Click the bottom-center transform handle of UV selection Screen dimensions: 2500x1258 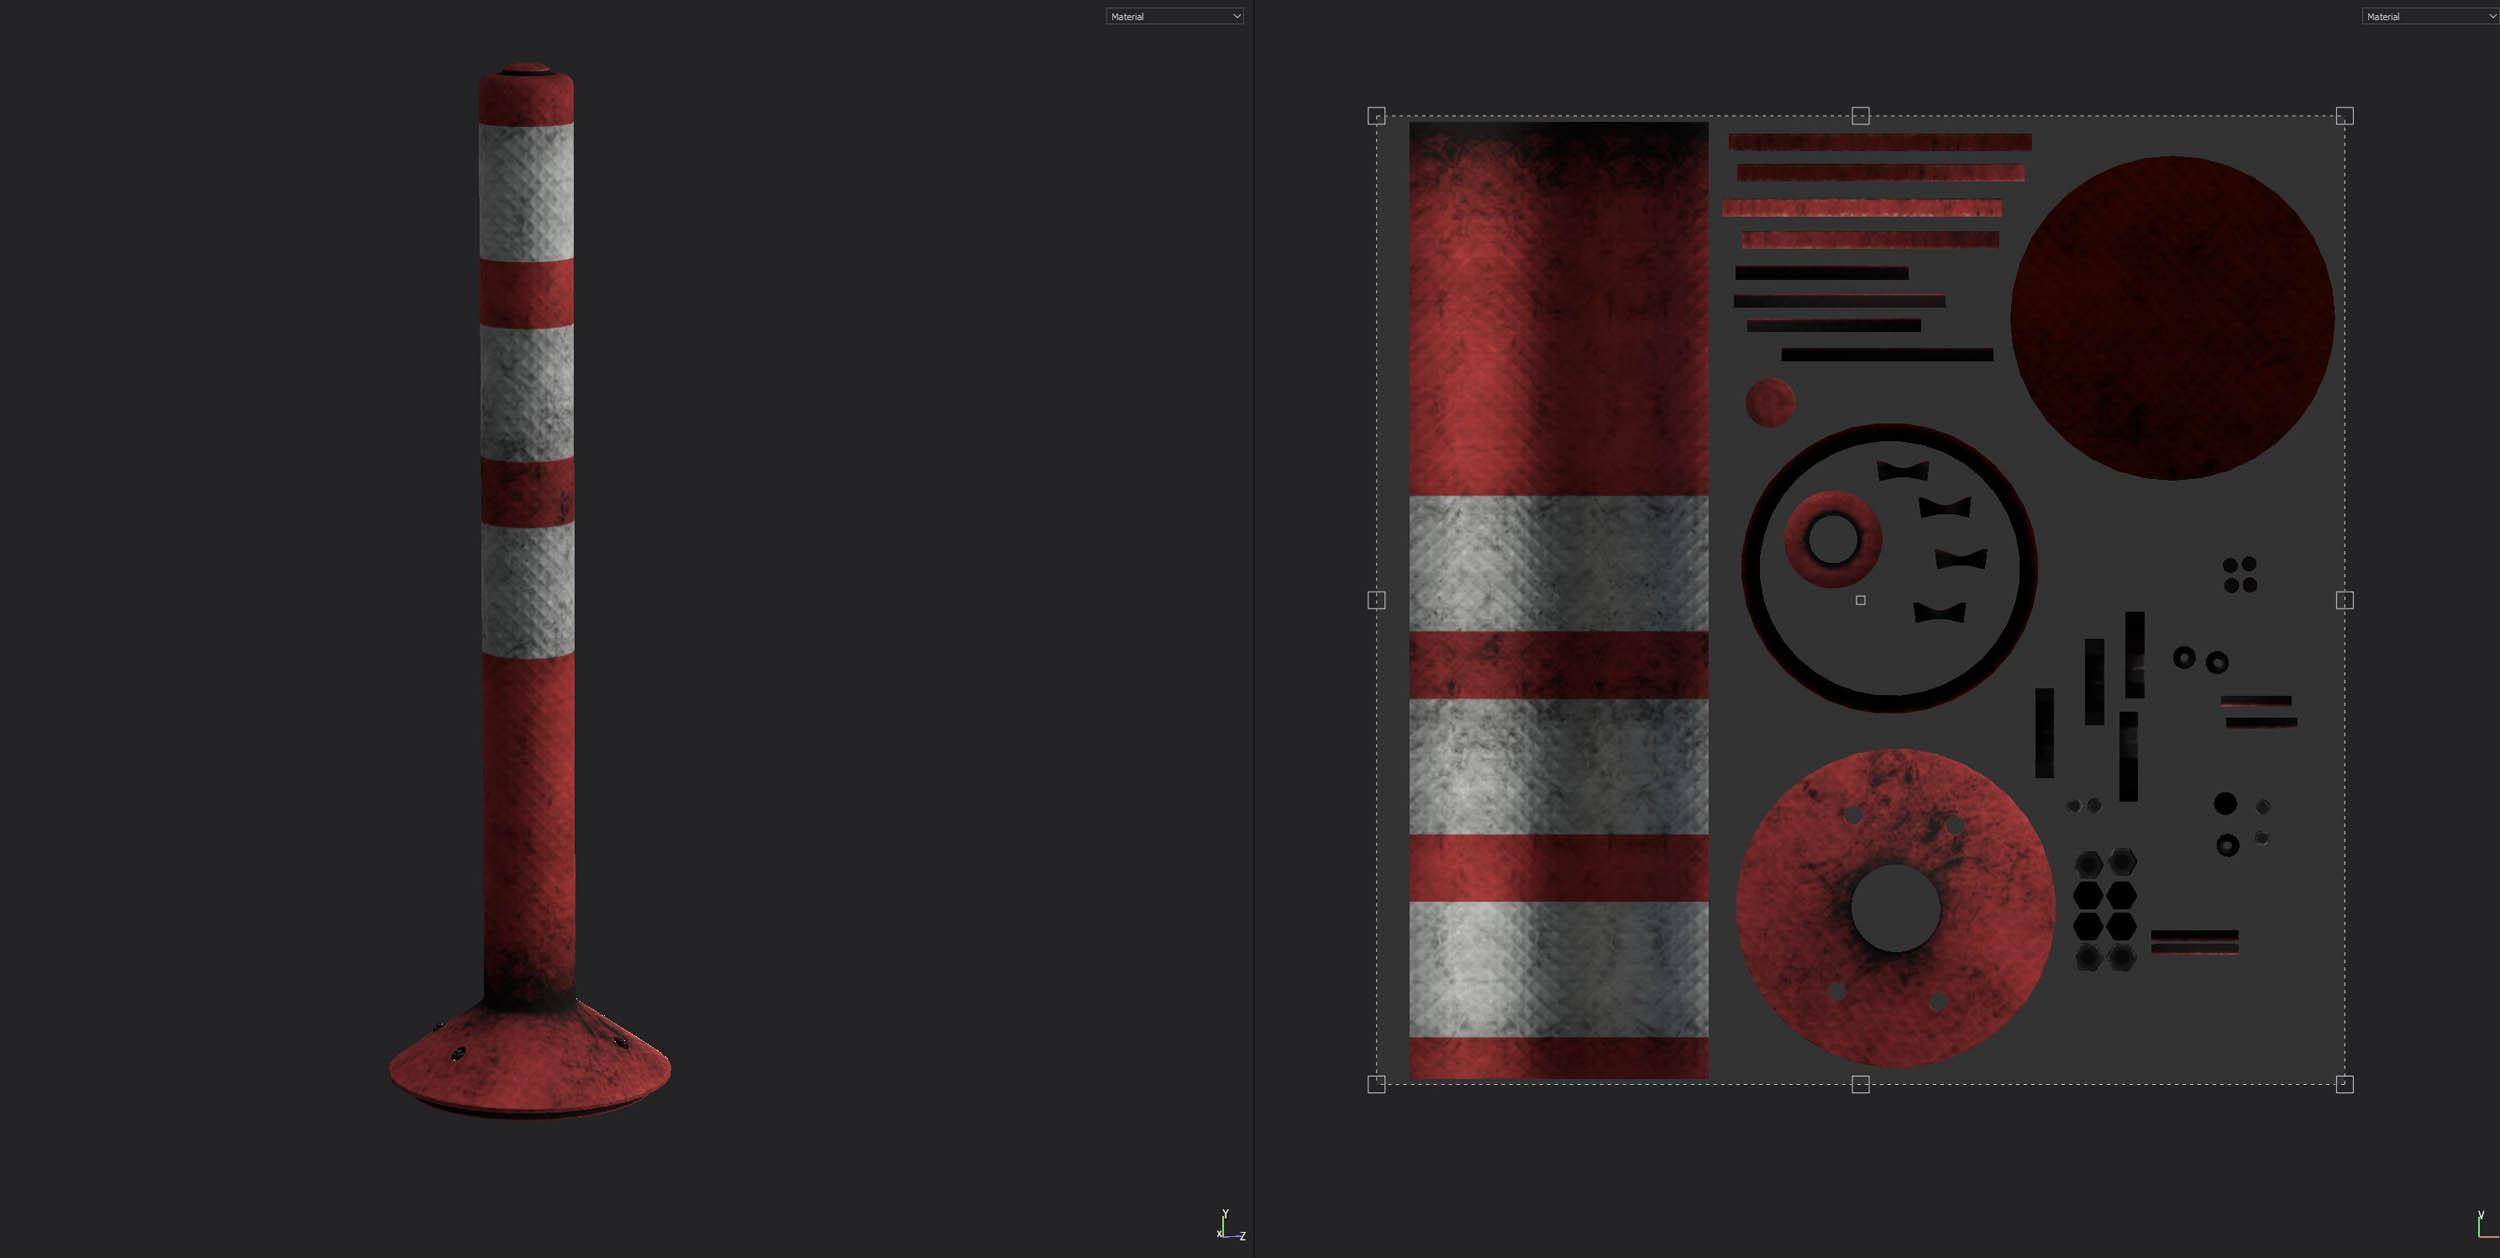(x=1860, y=1084)
